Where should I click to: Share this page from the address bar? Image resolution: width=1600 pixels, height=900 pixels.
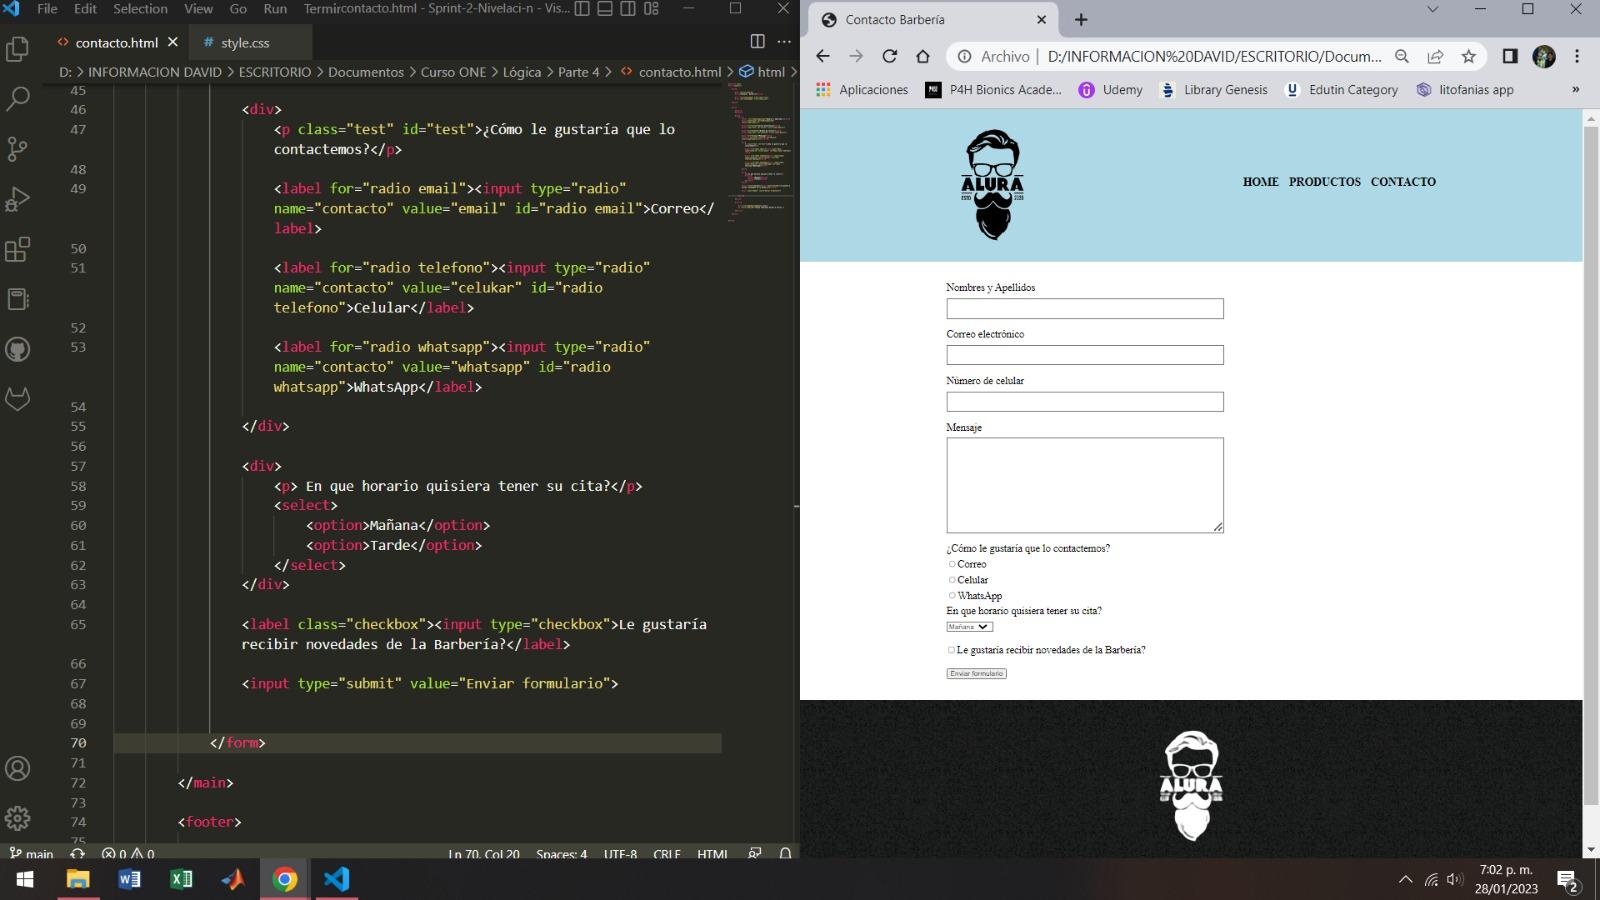click(1435, 56)
